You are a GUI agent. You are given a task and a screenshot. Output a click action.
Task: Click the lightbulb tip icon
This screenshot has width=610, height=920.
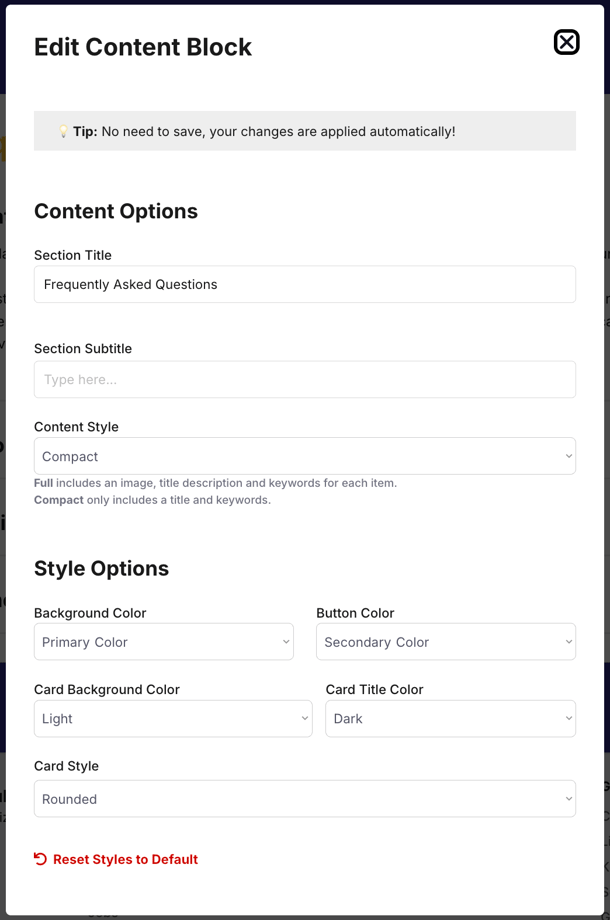point(63,131)
